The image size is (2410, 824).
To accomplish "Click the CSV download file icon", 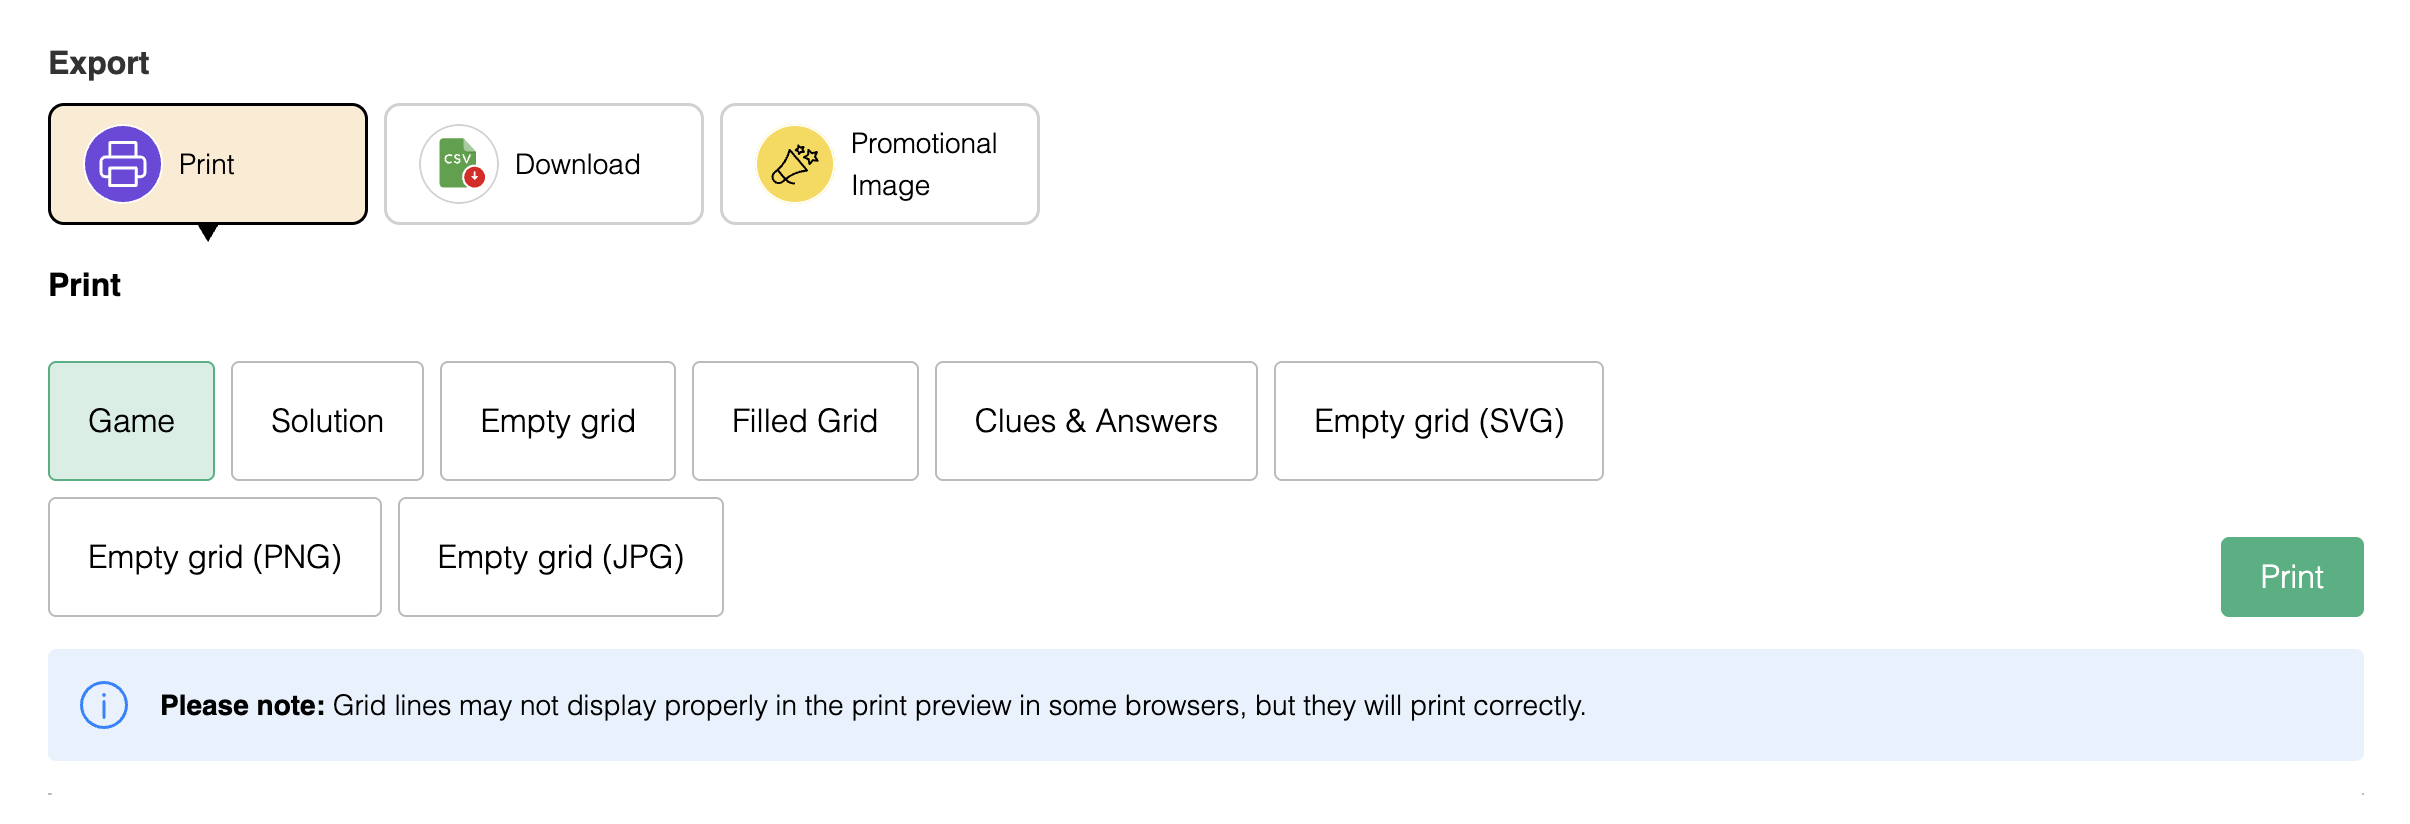I will click(x=459, y=164).
